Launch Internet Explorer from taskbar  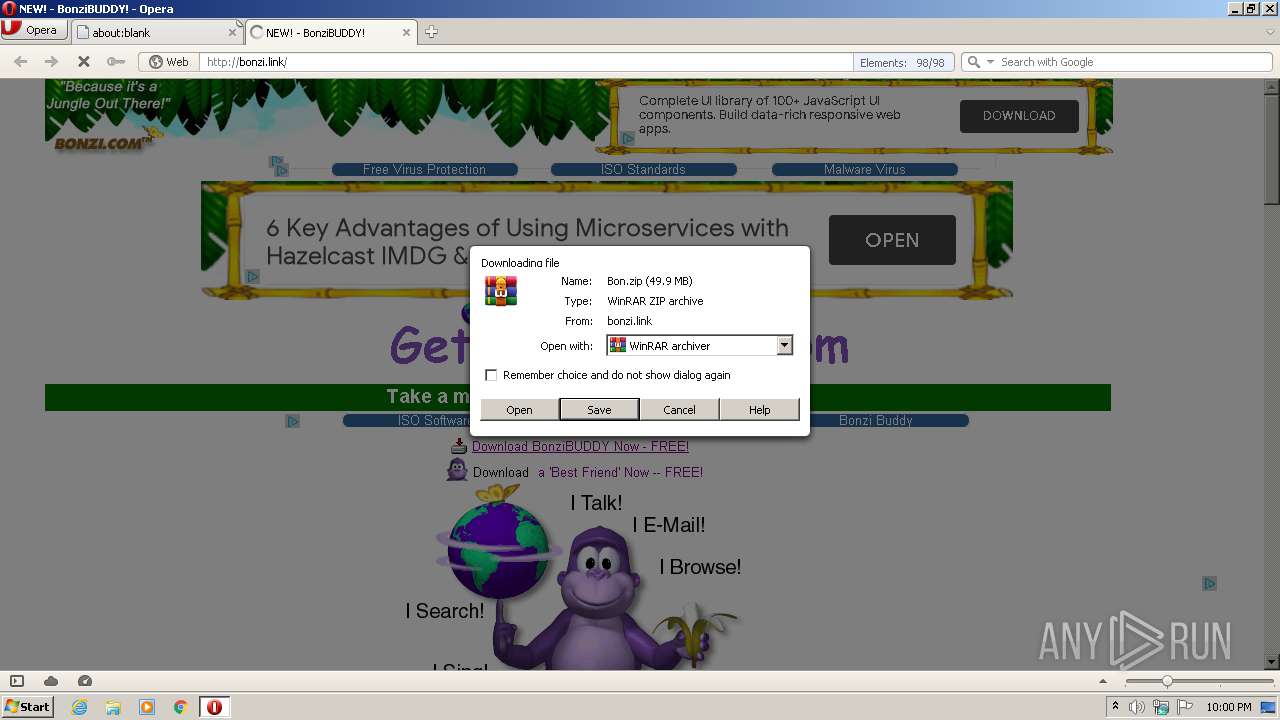(x=80, y=707)
